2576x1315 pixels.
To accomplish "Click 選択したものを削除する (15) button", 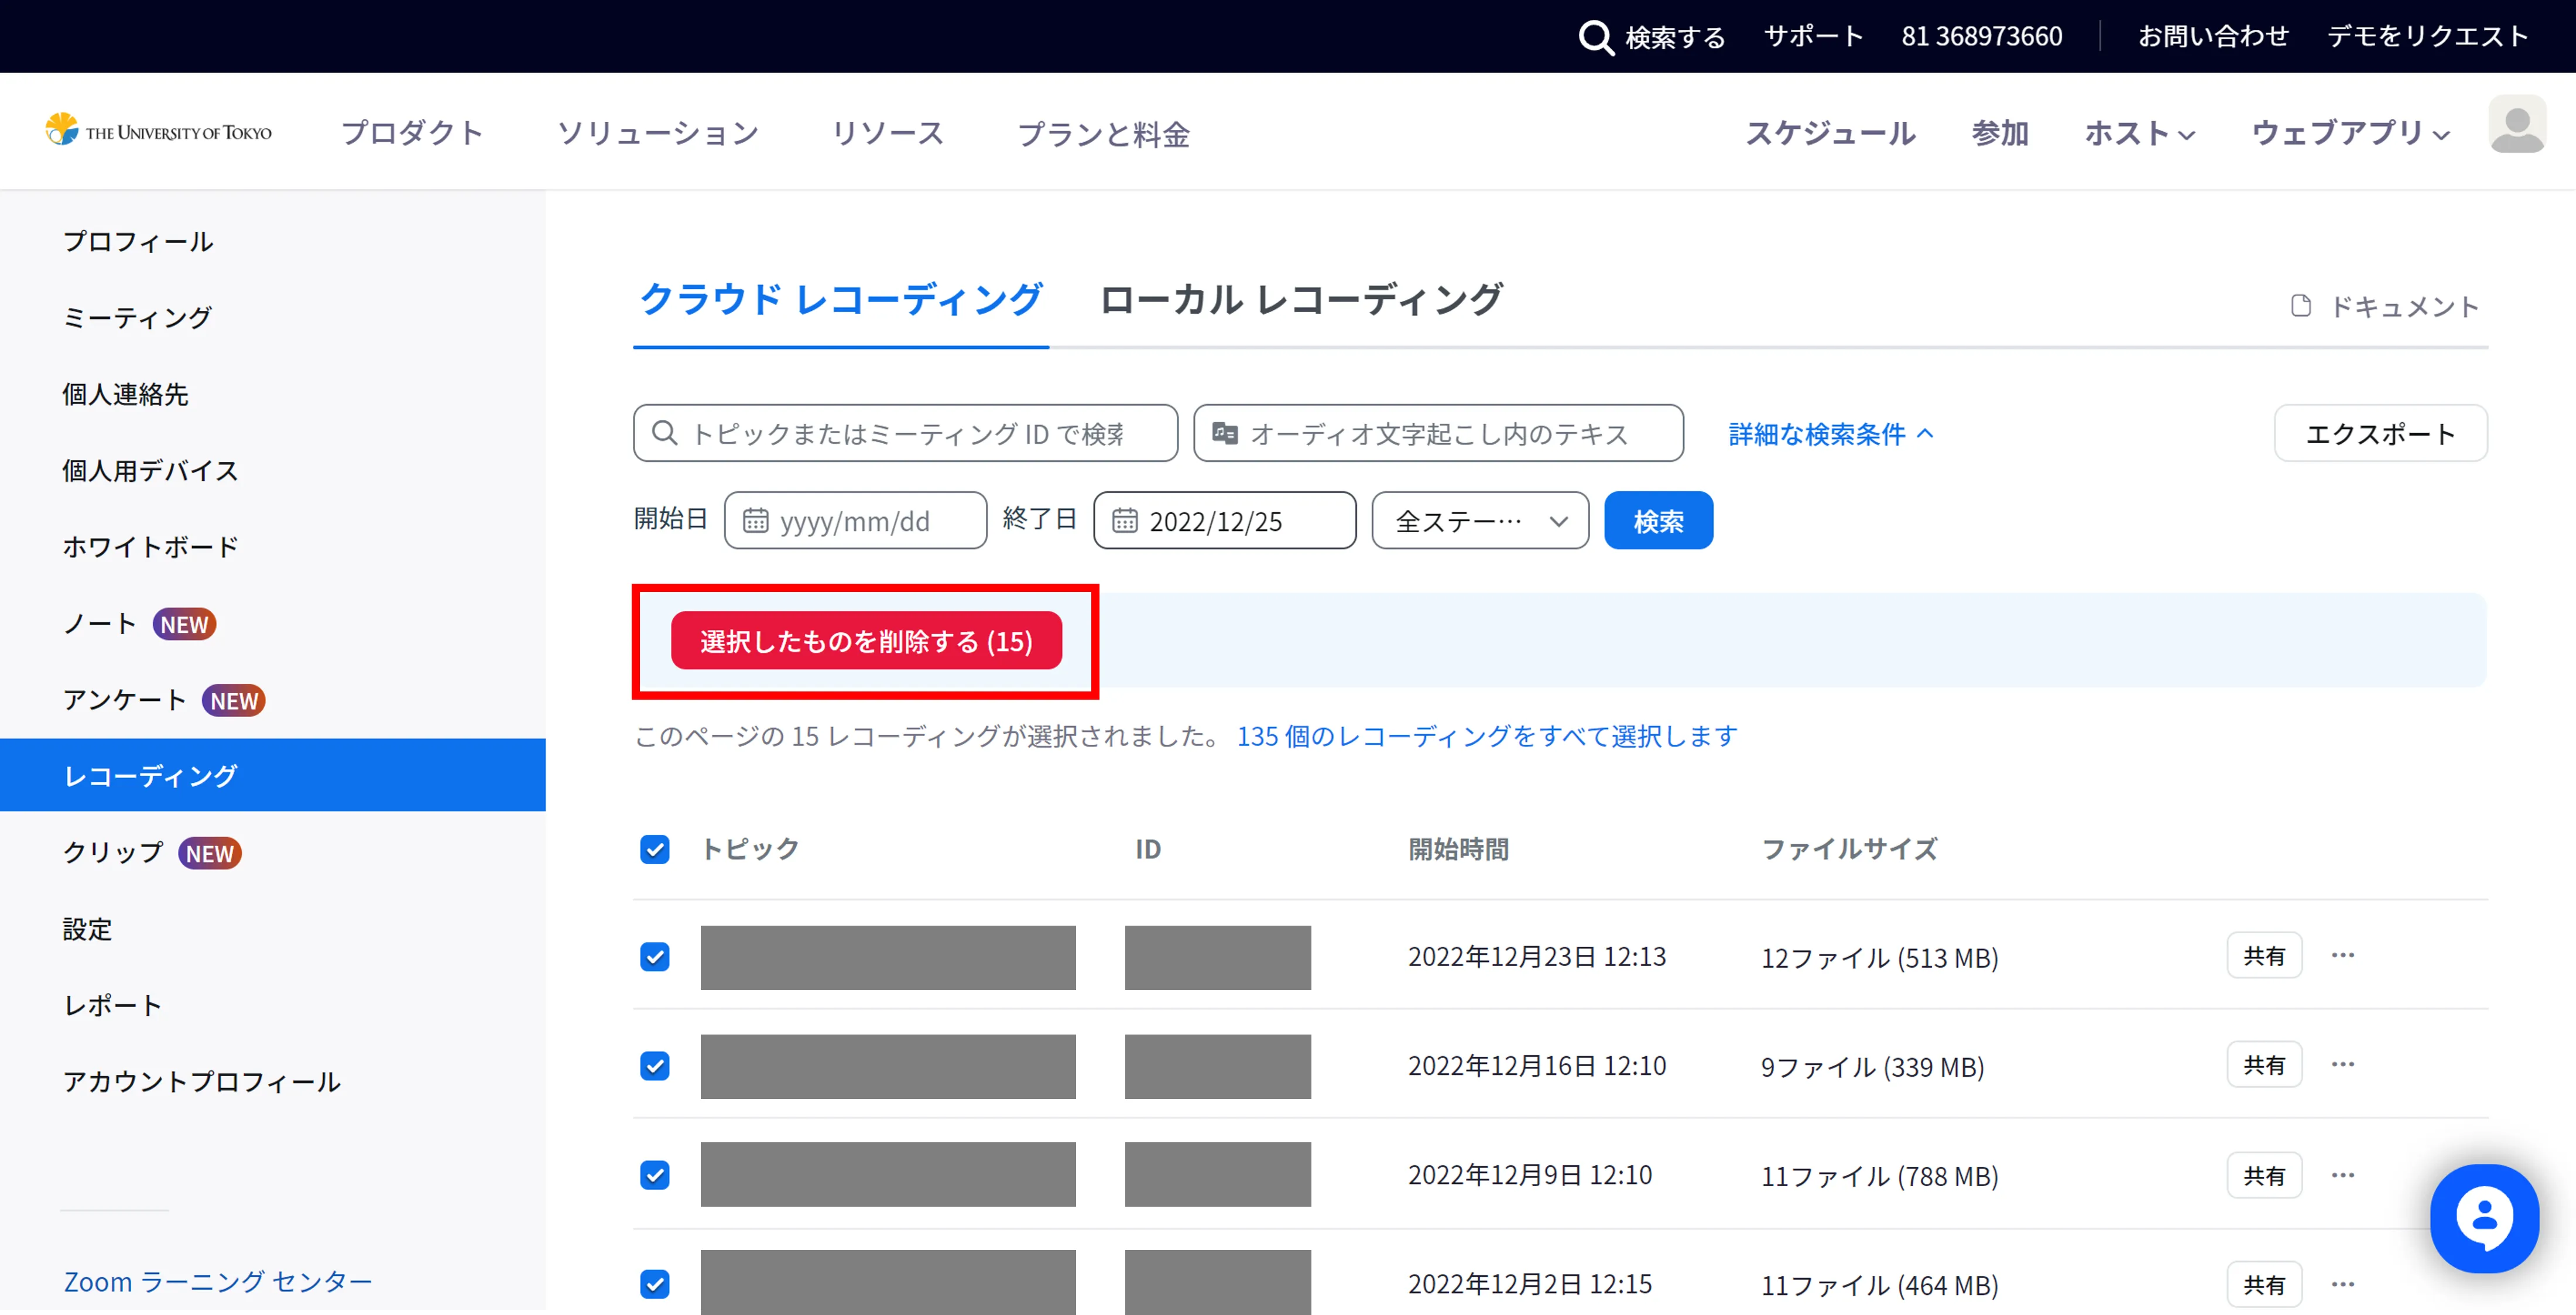I will 866,641.
